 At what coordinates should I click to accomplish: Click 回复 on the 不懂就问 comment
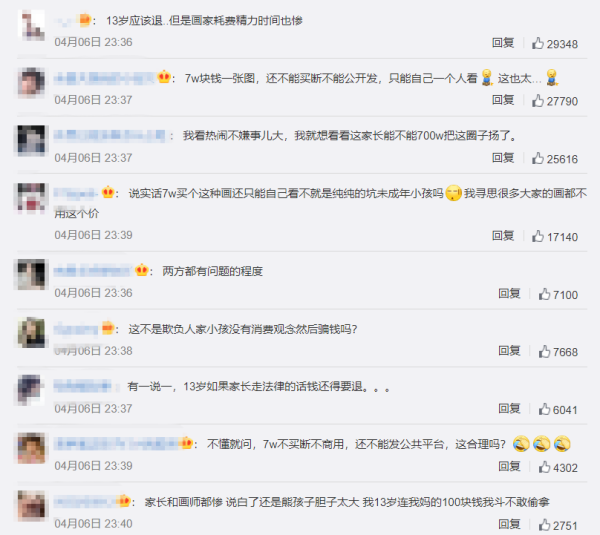click(509, 466)
